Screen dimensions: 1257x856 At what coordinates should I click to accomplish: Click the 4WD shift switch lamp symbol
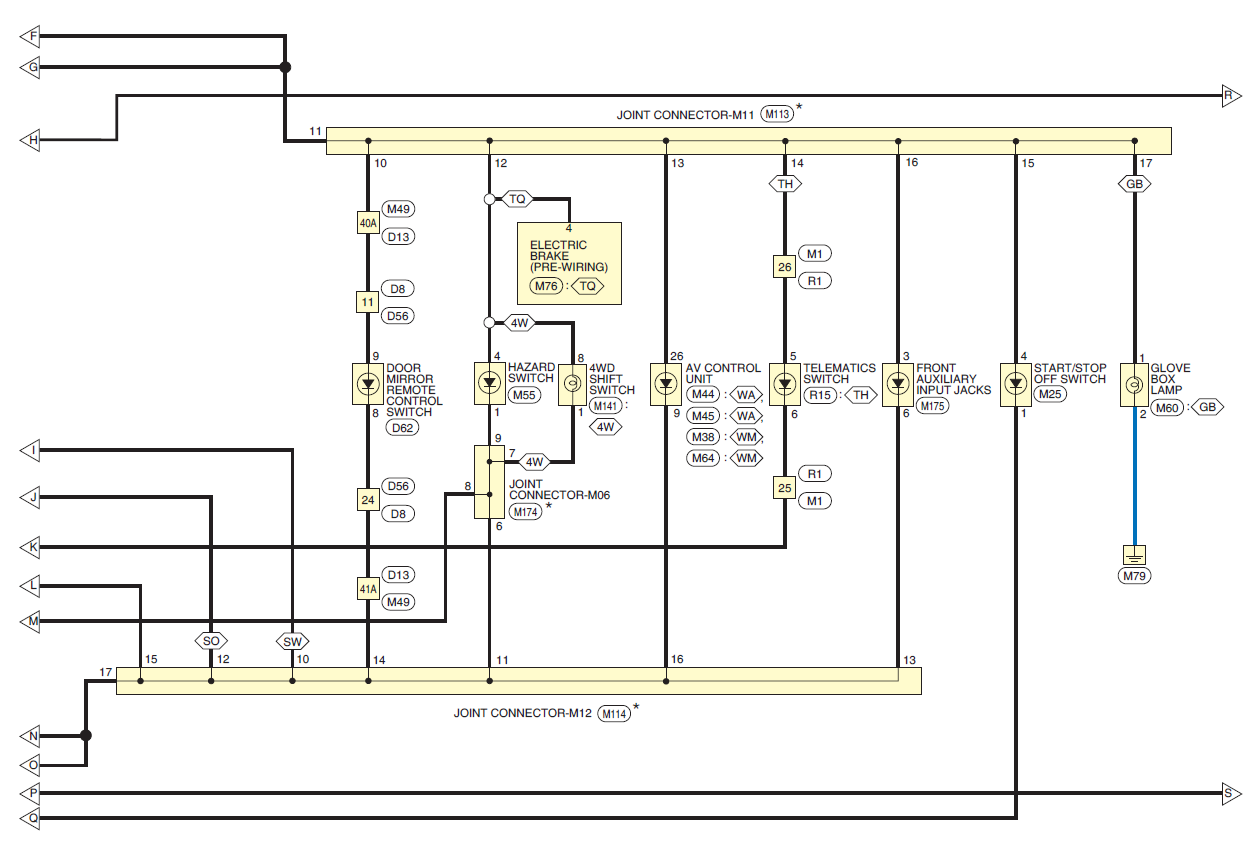573,383
